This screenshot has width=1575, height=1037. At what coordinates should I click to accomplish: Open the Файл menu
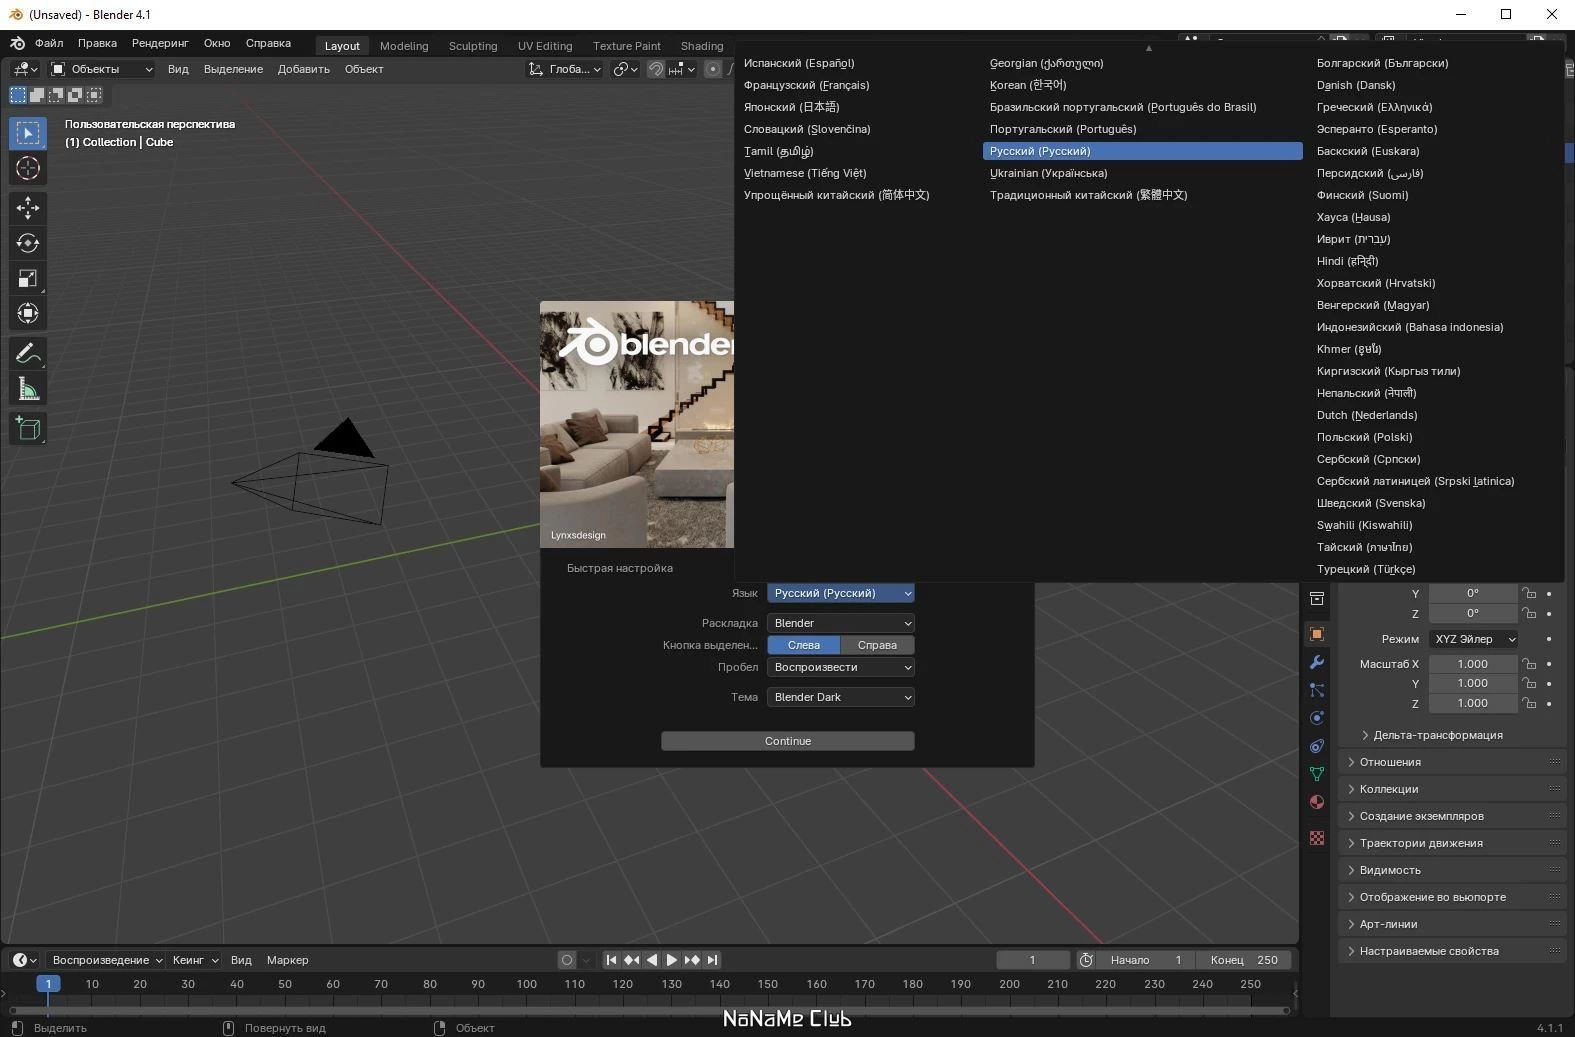pyautogui.click(x=49, y=43)
